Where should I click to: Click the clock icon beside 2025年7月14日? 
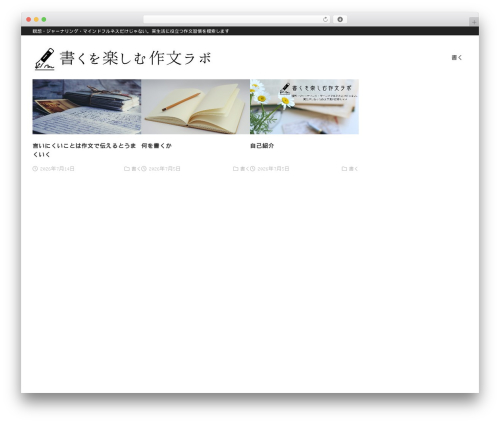click(35, 169)
